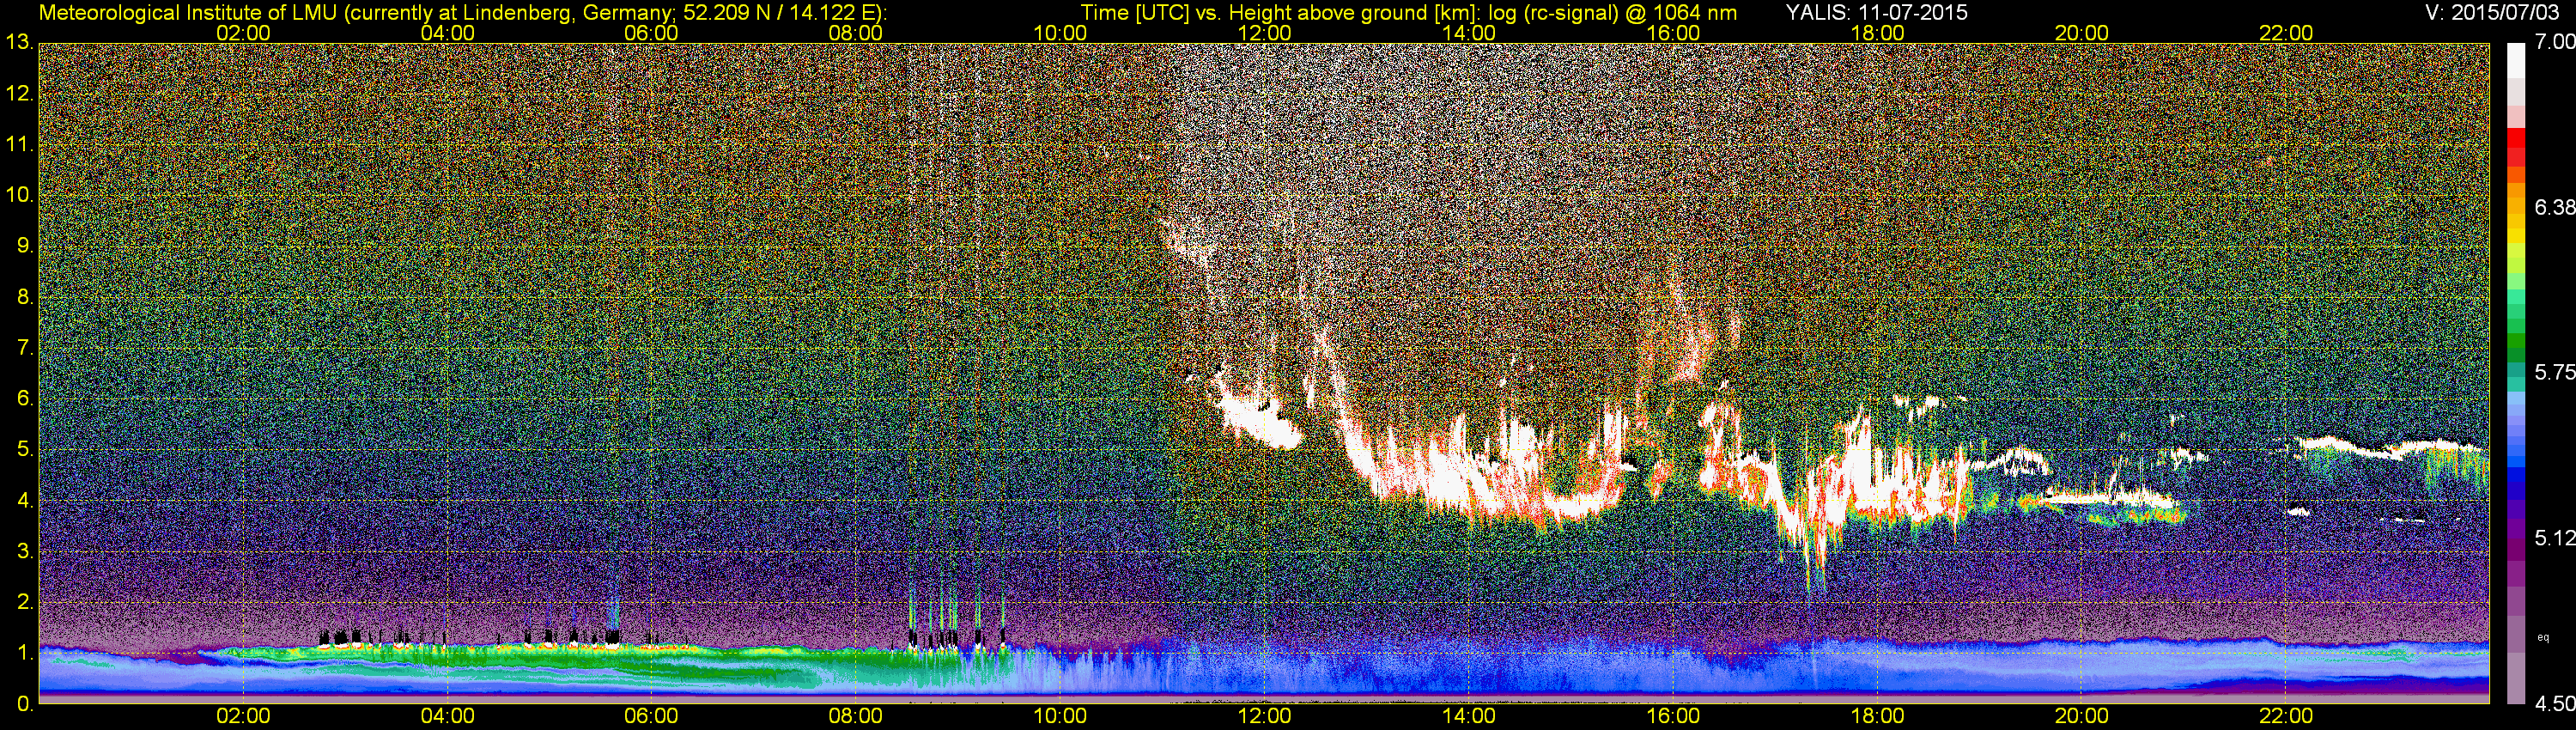The height and width of the screenshot is (730, 2576).
Task: Click the 8. height axis label
Action: point(25,297)
